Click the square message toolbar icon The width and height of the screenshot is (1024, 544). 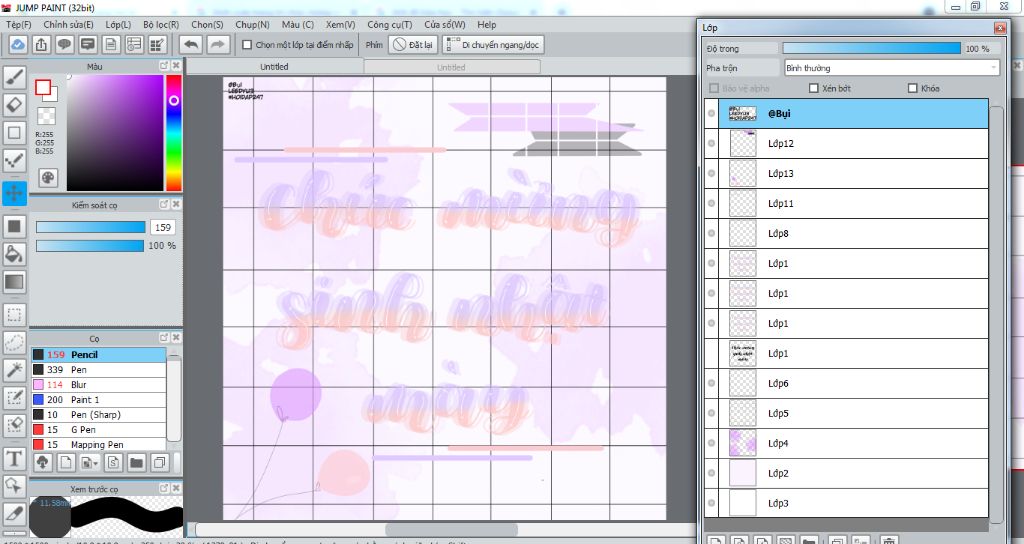coord(88,44)
